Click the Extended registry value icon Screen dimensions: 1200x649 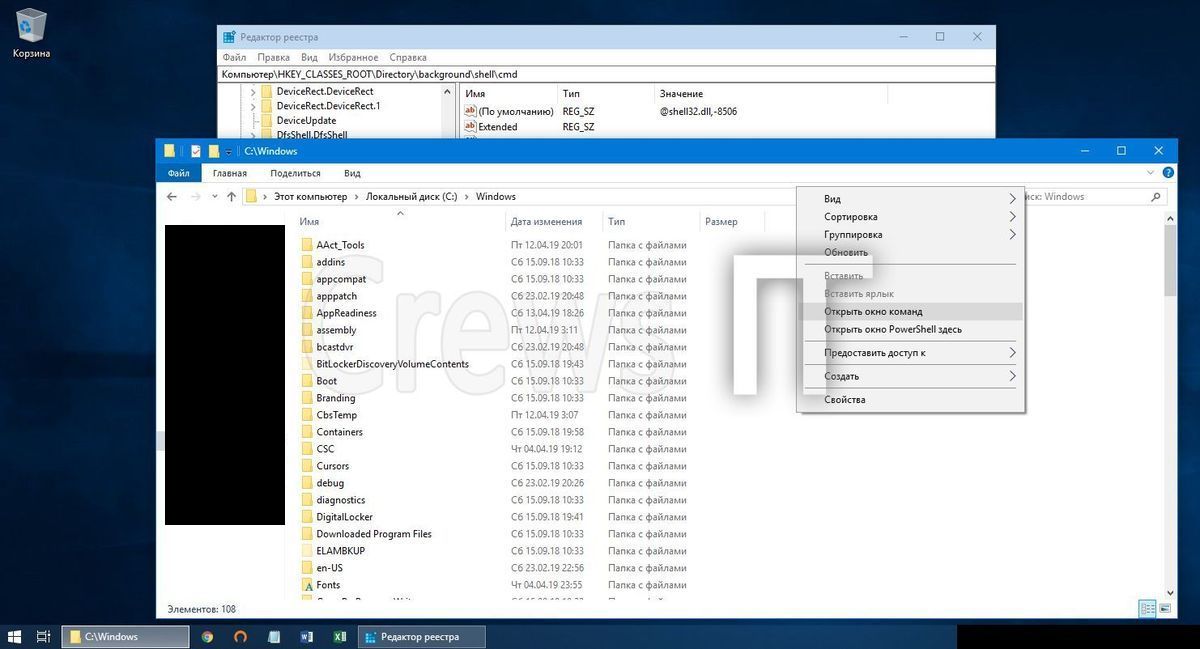[470, 127]
